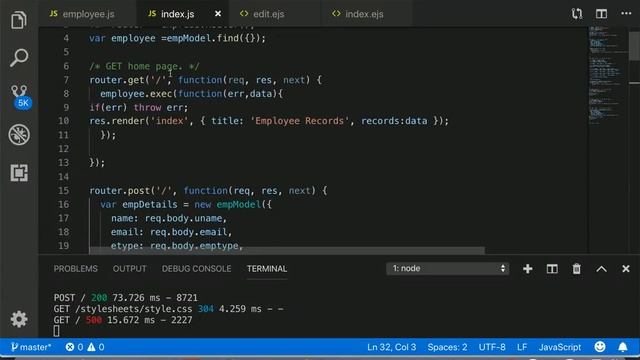640x360 pixels.
Task: Click 'router.post' on line 15
Action: [120, 191]
